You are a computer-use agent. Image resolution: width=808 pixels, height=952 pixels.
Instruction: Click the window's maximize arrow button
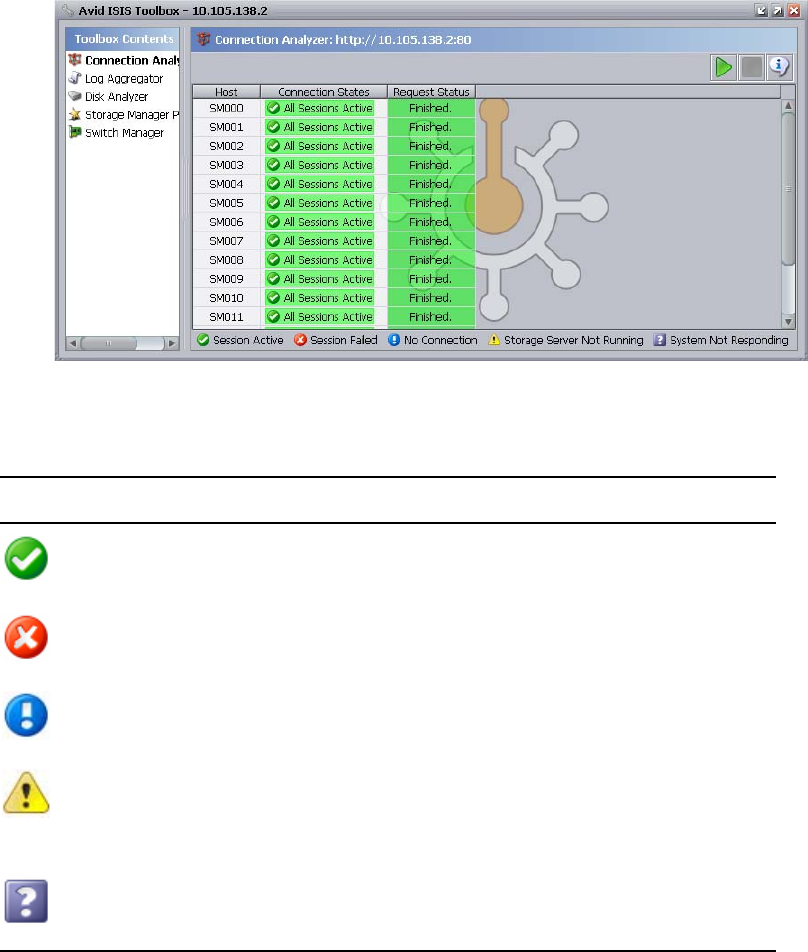click(x=778, y=10)
